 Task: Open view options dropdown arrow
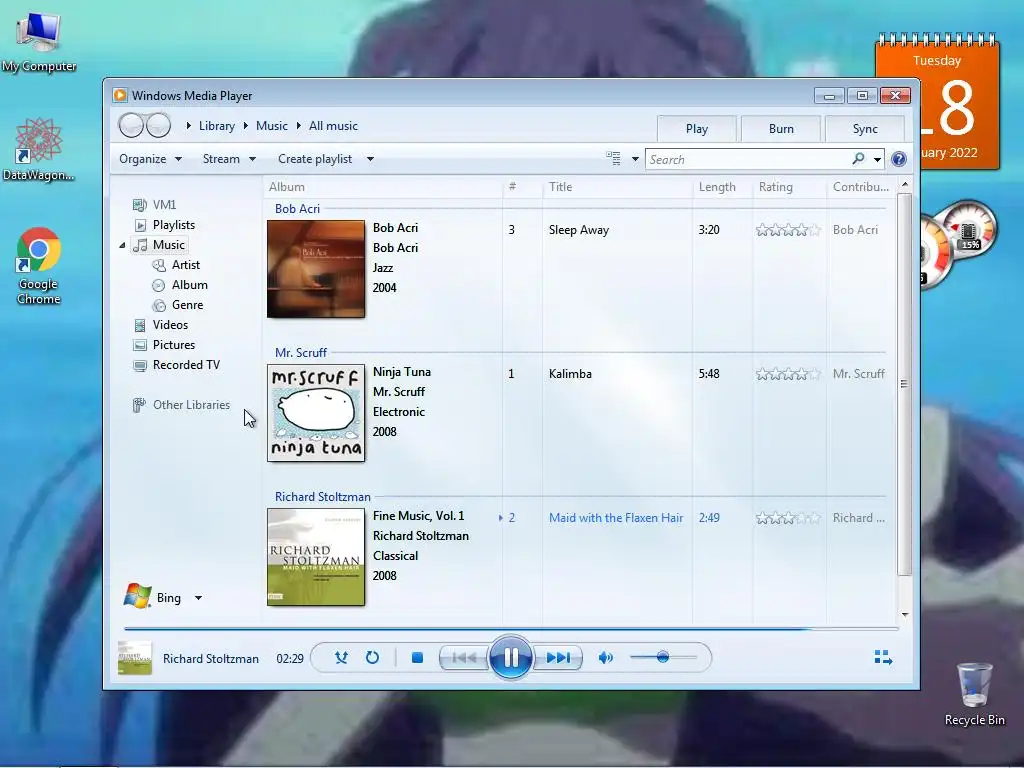tap(635, 159)
